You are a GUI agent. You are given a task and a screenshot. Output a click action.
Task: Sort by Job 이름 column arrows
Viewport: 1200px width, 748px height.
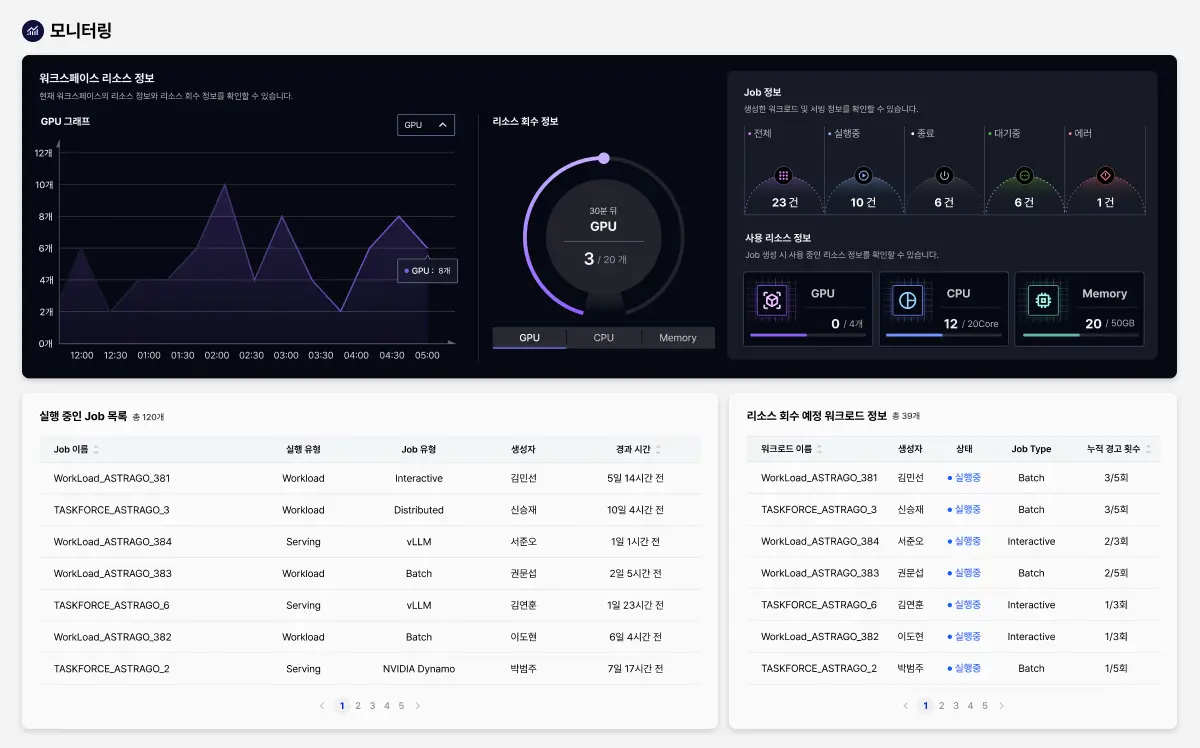(x=96, y=450)
